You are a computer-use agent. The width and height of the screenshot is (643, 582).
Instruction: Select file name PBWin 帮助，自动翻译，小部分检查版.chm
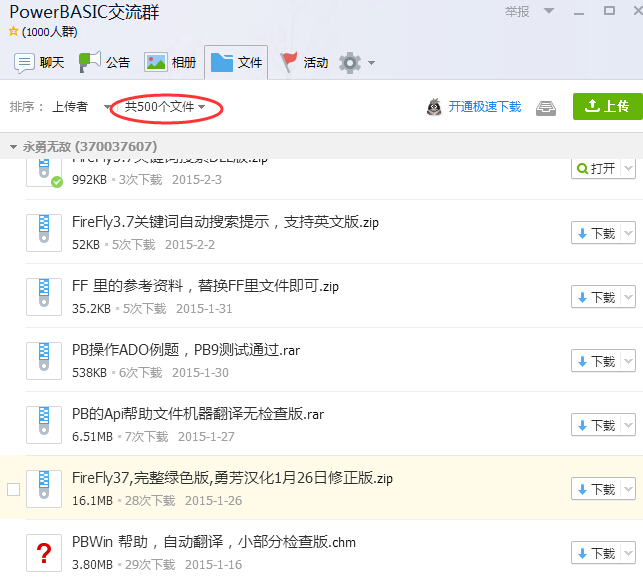214,542
